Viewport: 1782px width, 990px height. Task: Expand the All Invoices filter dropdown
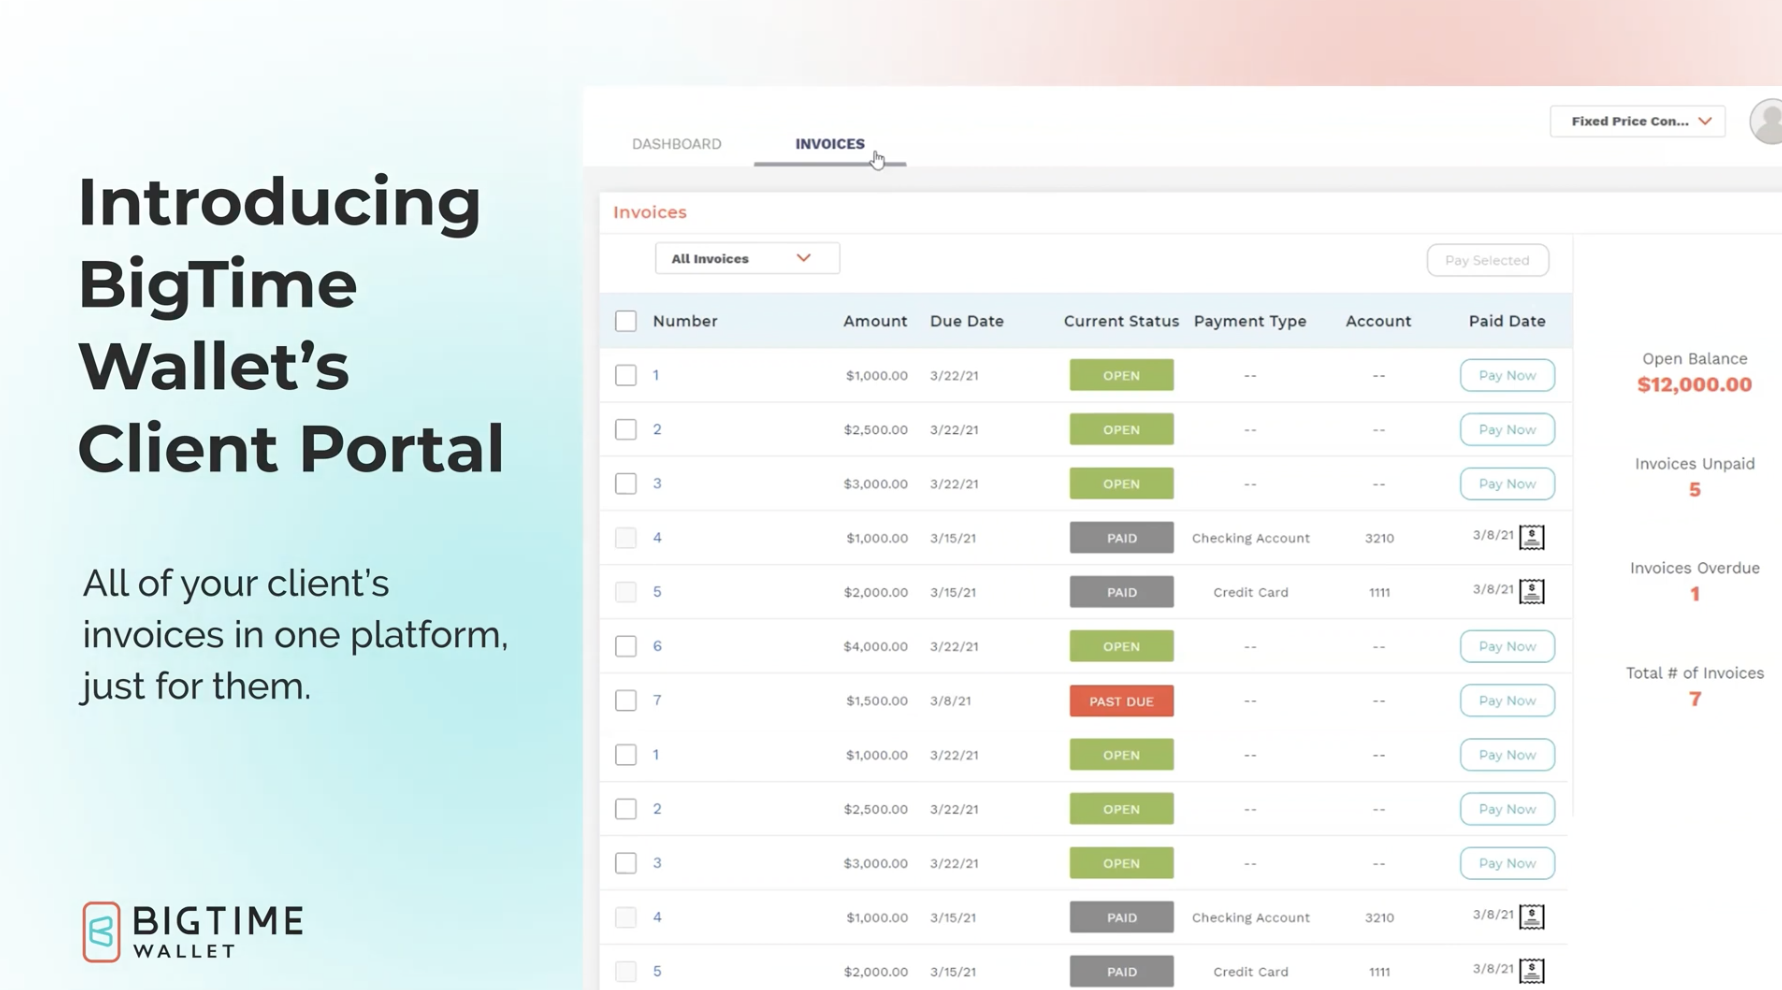click(747, 258)
